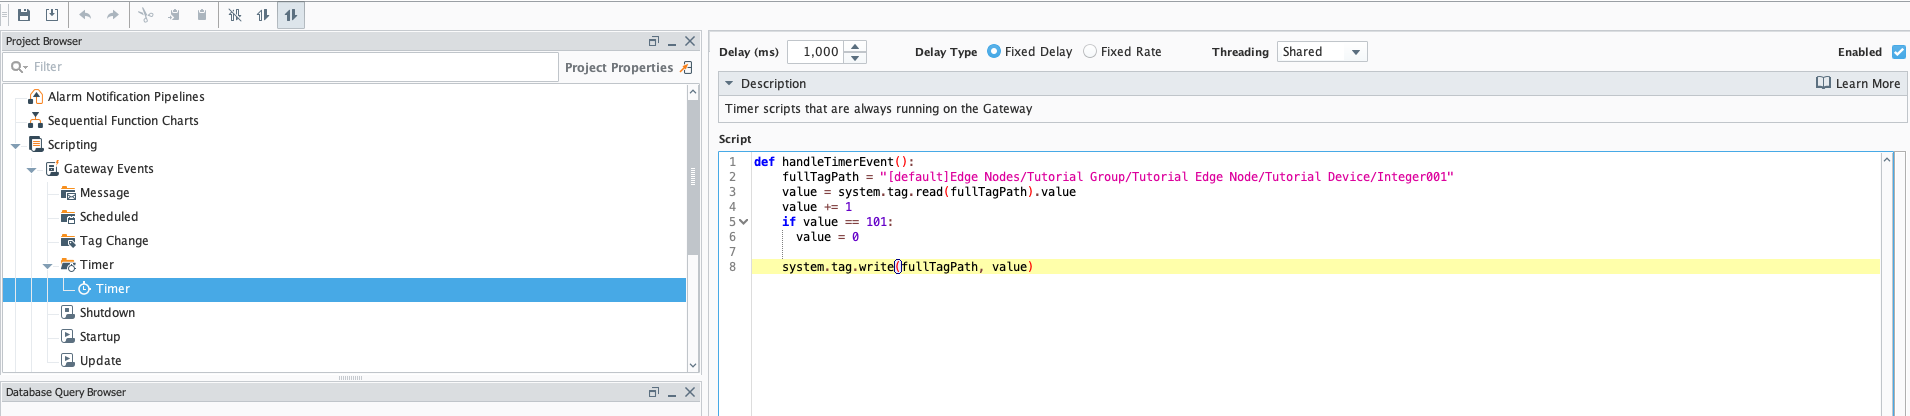Image resolution: width=1910 pixels, height=416 pixels.
Task: Open the Threading dropdown set to Shared
Action: [x=1321, y=52]
